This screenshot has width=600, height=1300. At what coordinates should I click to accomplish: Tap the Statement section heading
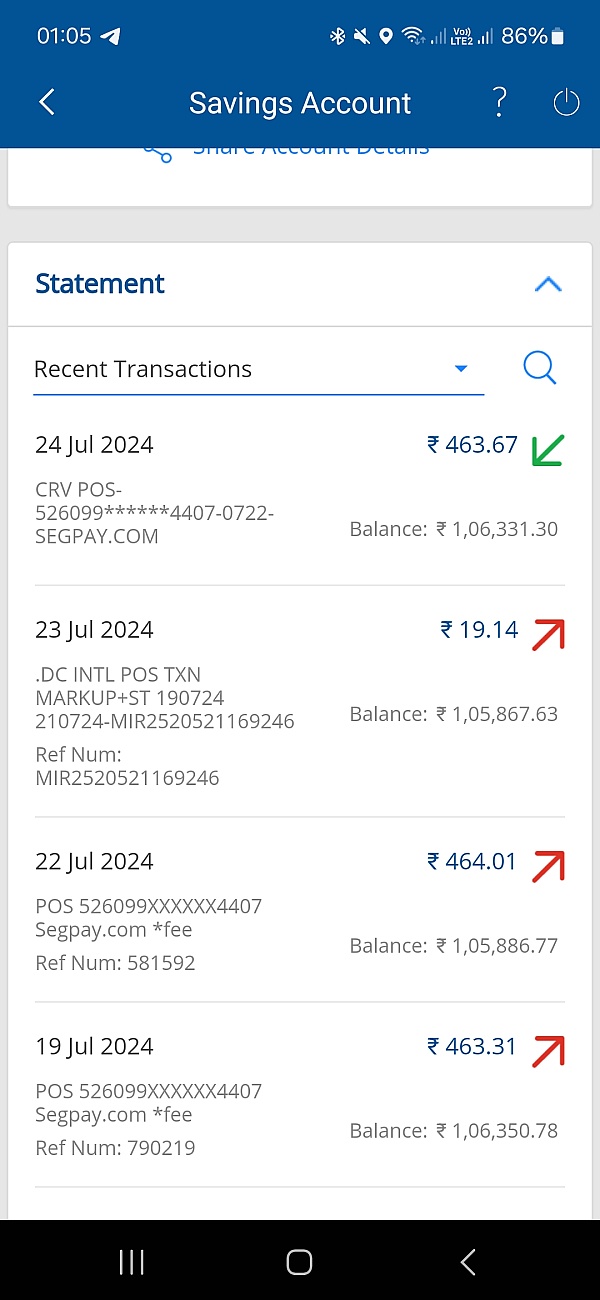pyautogui.click(x=100, y=284)
